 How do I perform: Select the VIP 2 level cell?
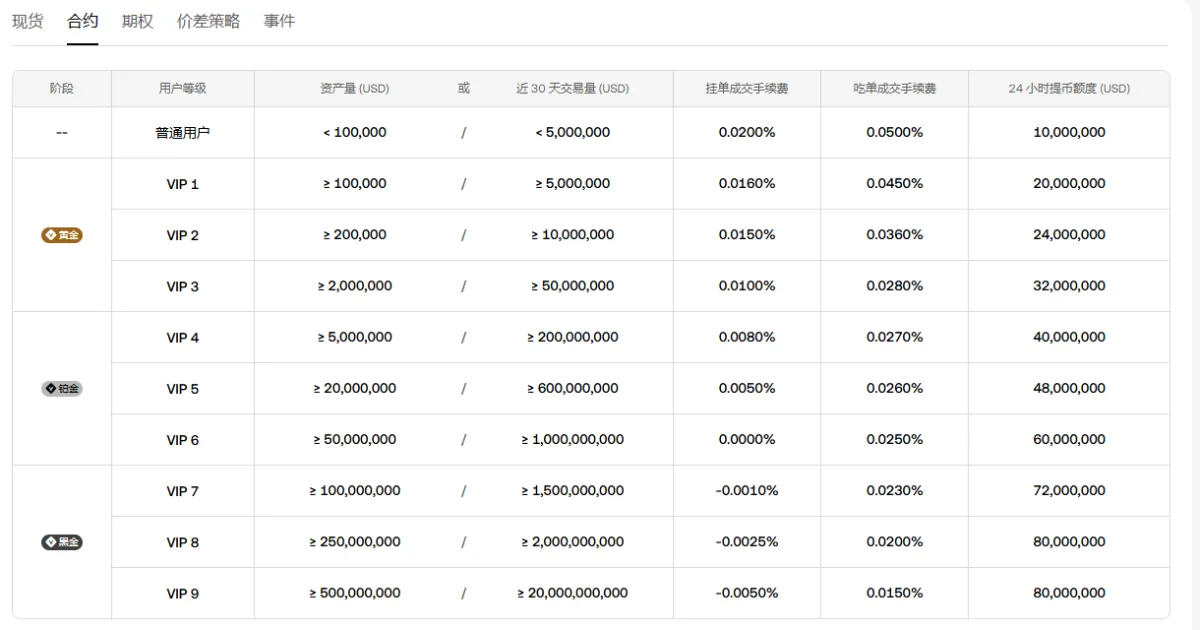tap(183, 235)
